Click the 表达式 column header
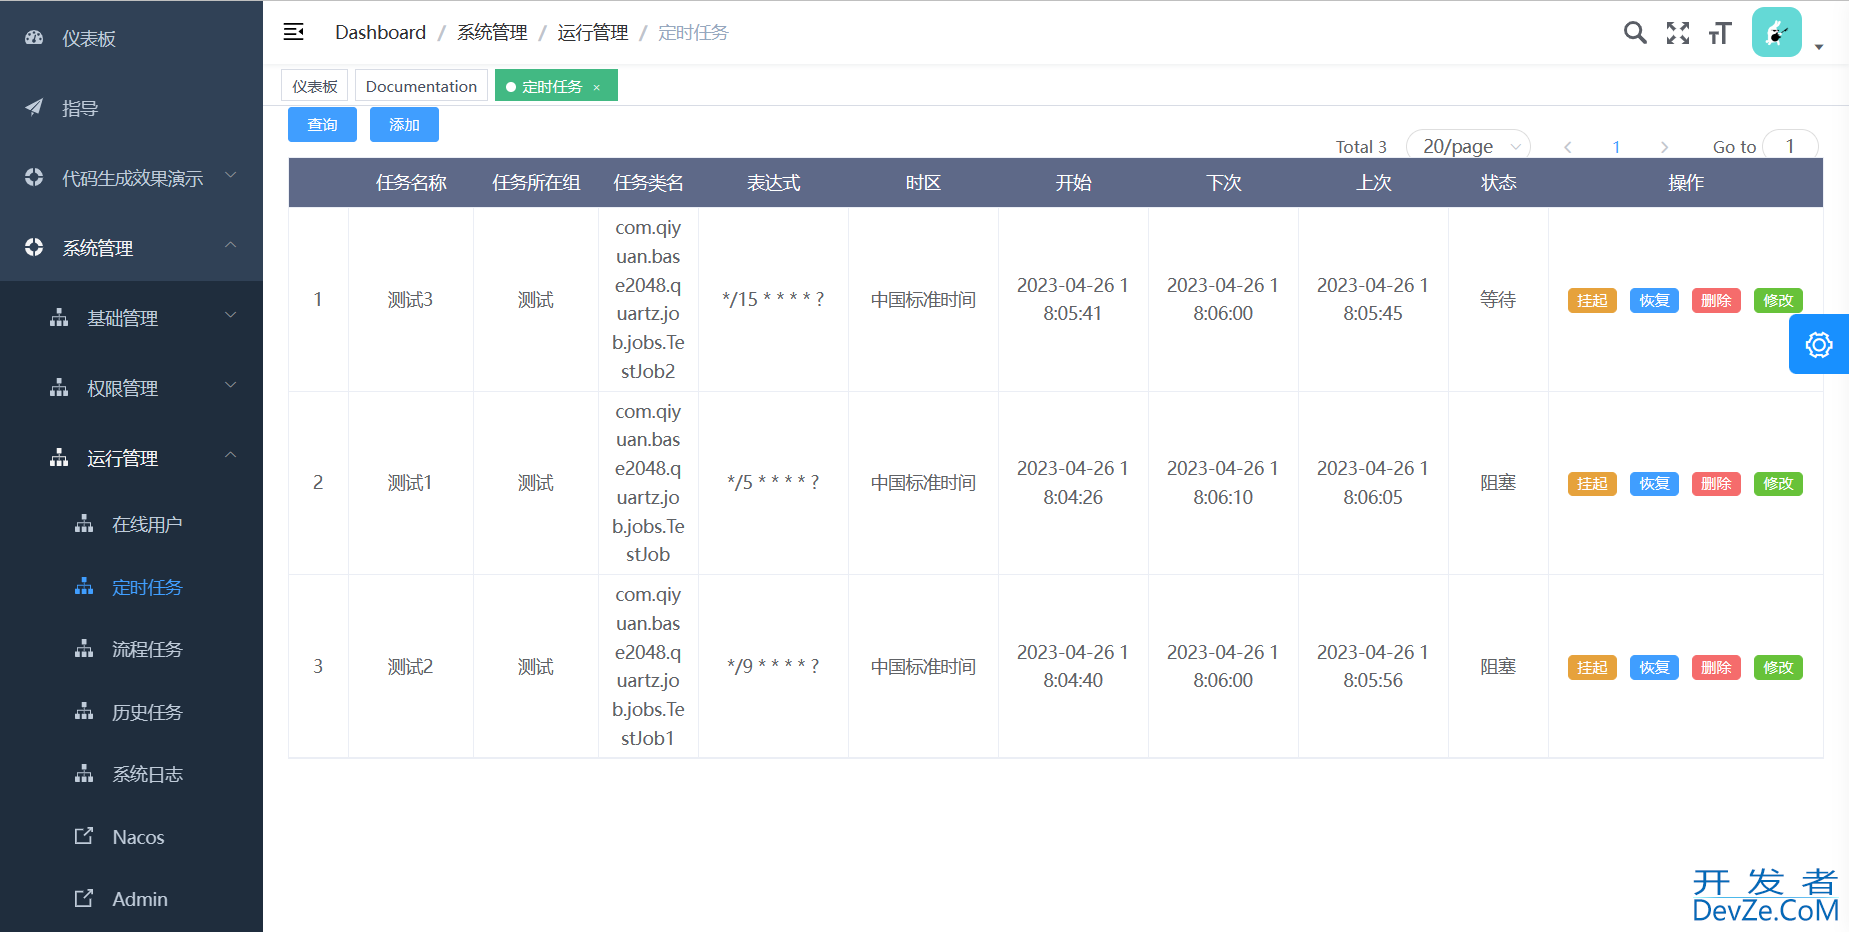 pos(773,183)
